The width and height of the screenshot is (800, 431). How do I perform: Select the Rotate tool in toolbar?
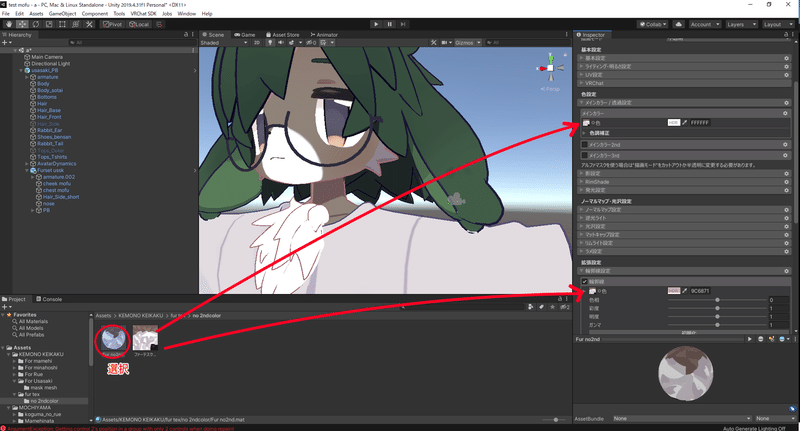click(35, 24)
